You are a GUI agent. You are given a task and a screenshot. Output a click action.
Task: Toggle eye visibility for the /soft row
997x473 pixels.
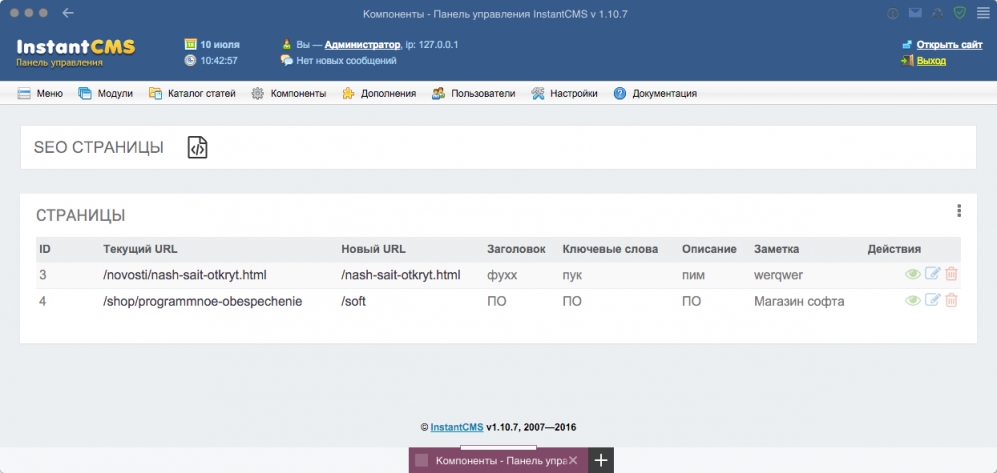[912, 301]
